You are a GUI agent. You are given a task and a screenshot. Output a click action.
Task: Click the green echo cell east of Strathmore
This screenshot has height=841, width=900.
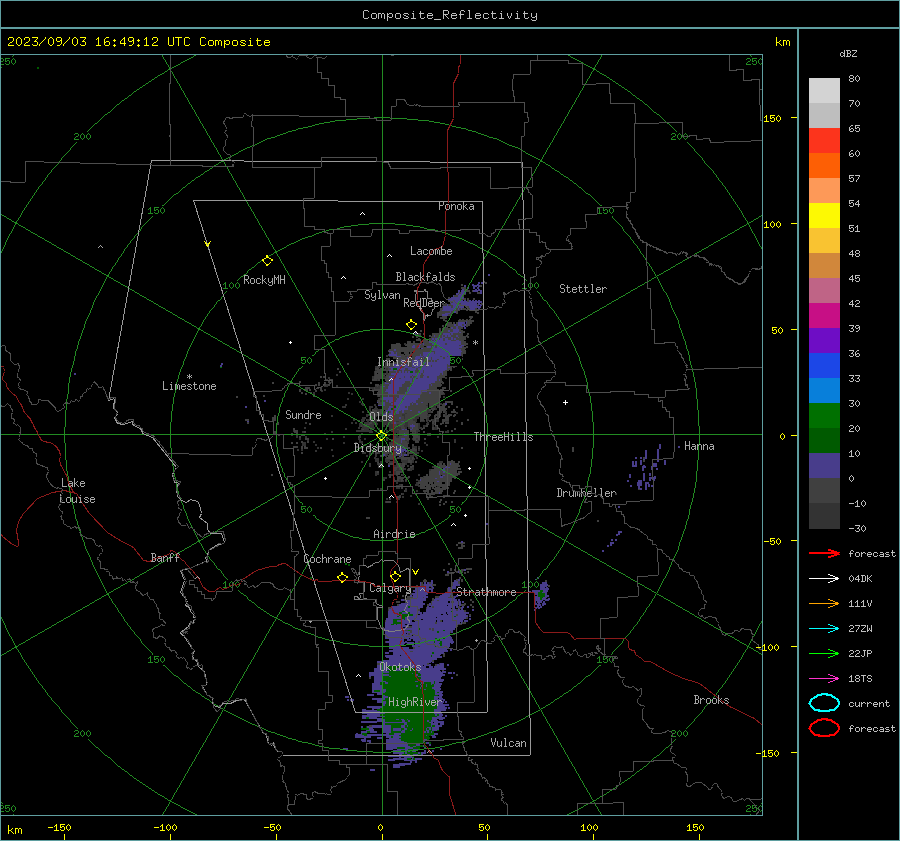541,595
